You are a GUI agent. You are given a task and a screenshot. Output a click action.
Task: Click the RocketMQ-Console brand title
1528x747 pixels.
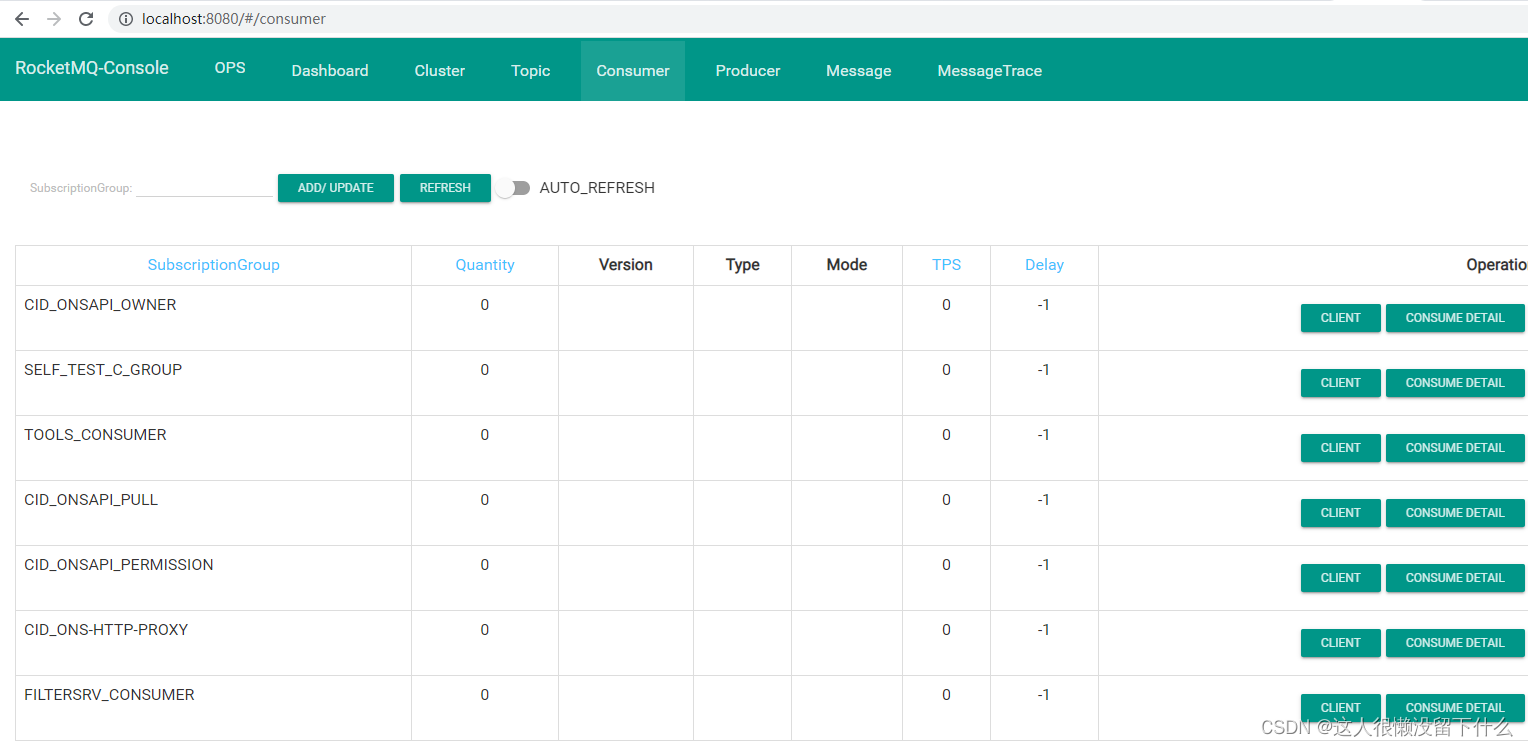(92, 68)
